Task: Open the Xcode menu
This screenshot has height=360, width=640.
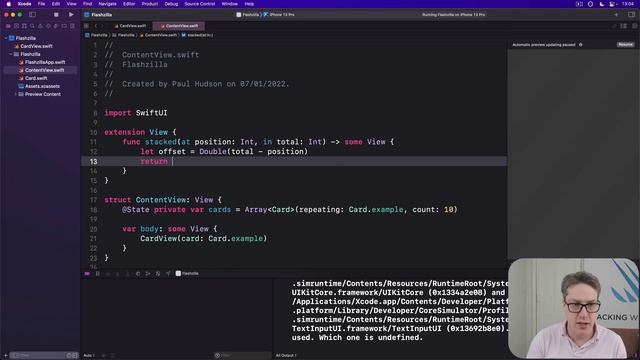Action: click(x=24, y=4)
